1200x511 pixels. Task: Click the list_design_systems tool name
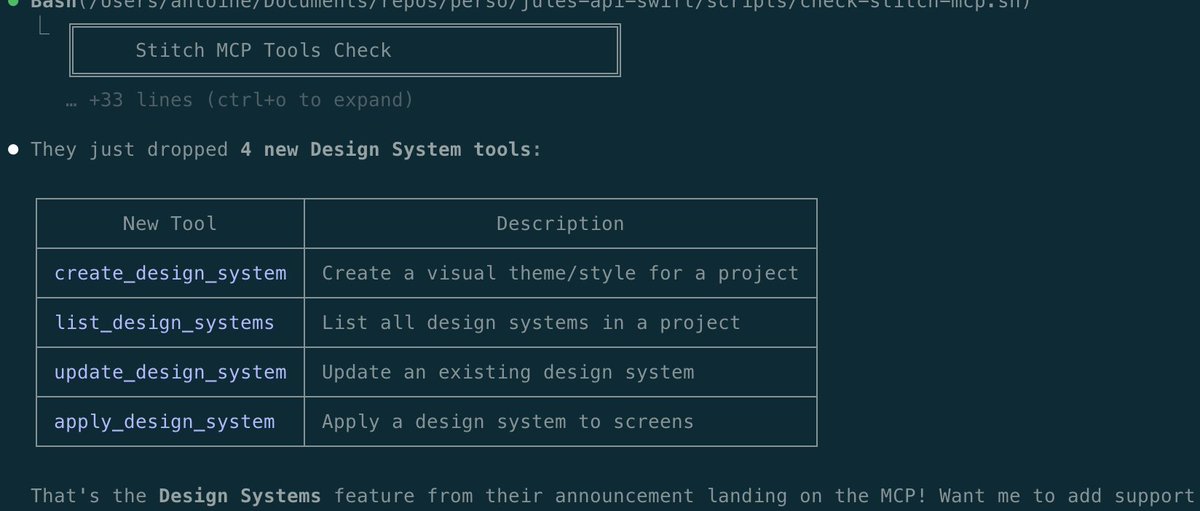[164, 323]
